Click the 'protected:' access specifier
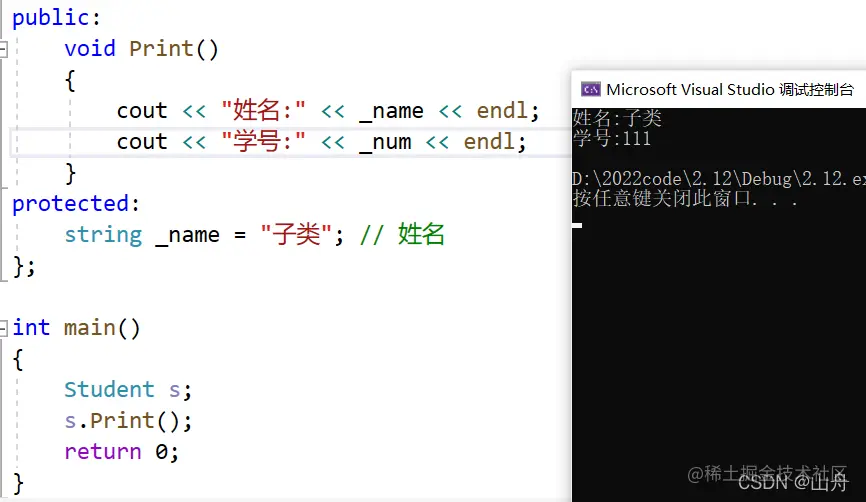866x502 pixels. [76, 204]
